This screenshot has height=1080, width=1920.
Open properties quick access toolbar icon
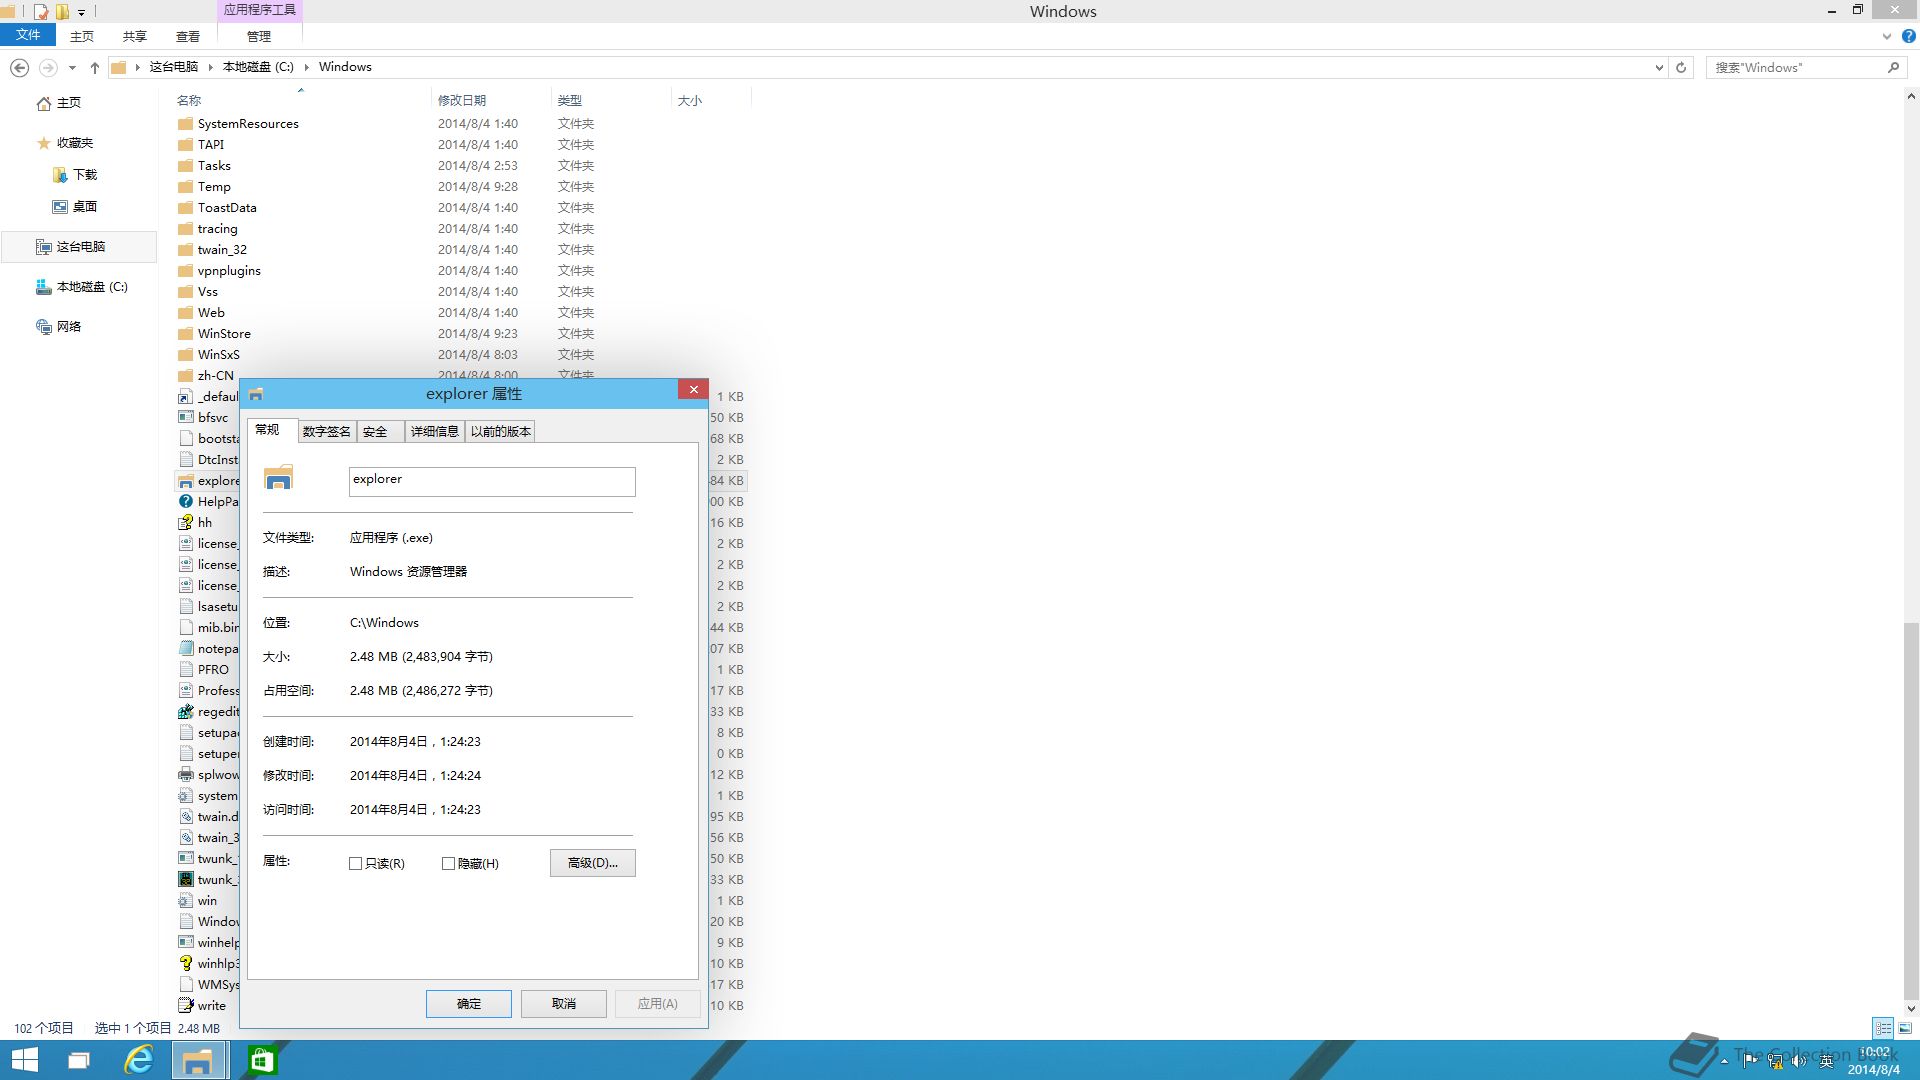(x=41, y=12)
